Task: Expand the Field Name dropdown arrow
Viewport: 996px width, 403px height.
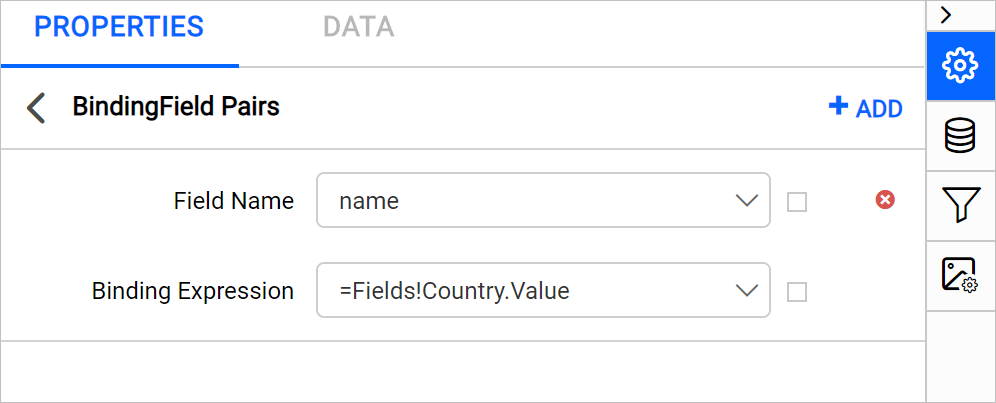Action: pos(746,200)
